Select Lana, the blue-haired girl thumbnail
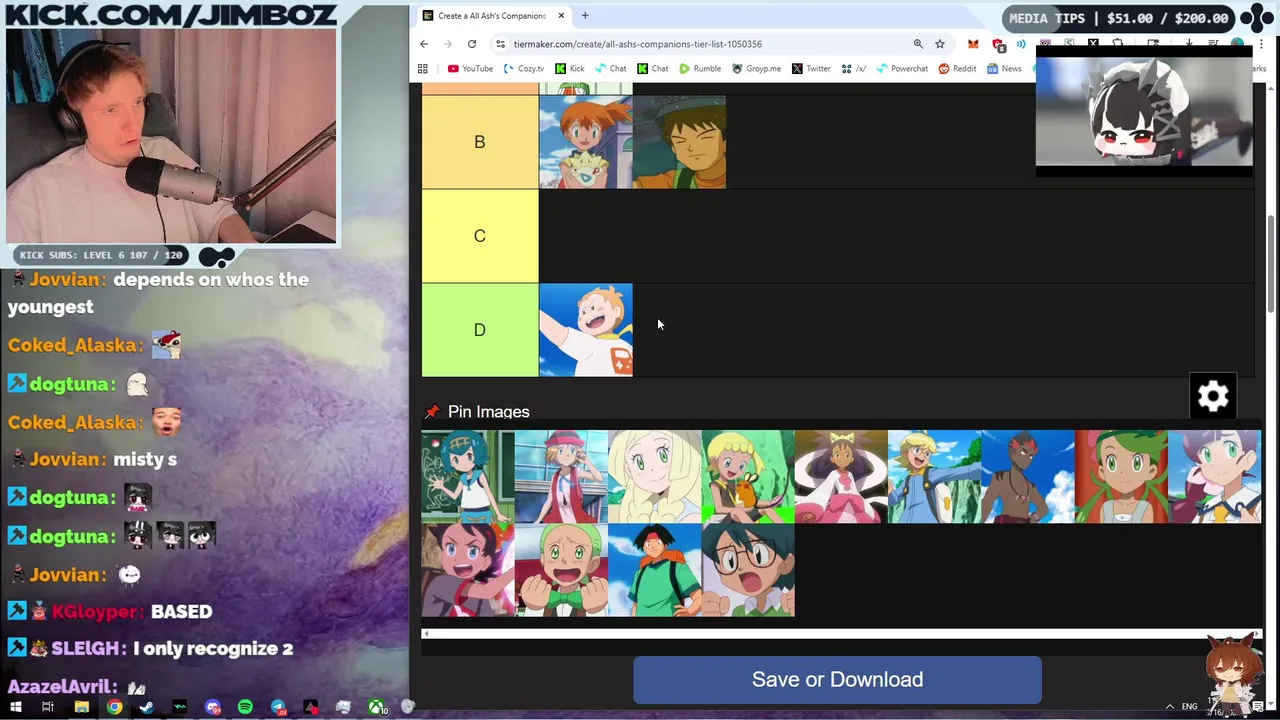Screen dimensions: 1280x720 (x=468, y=477)
